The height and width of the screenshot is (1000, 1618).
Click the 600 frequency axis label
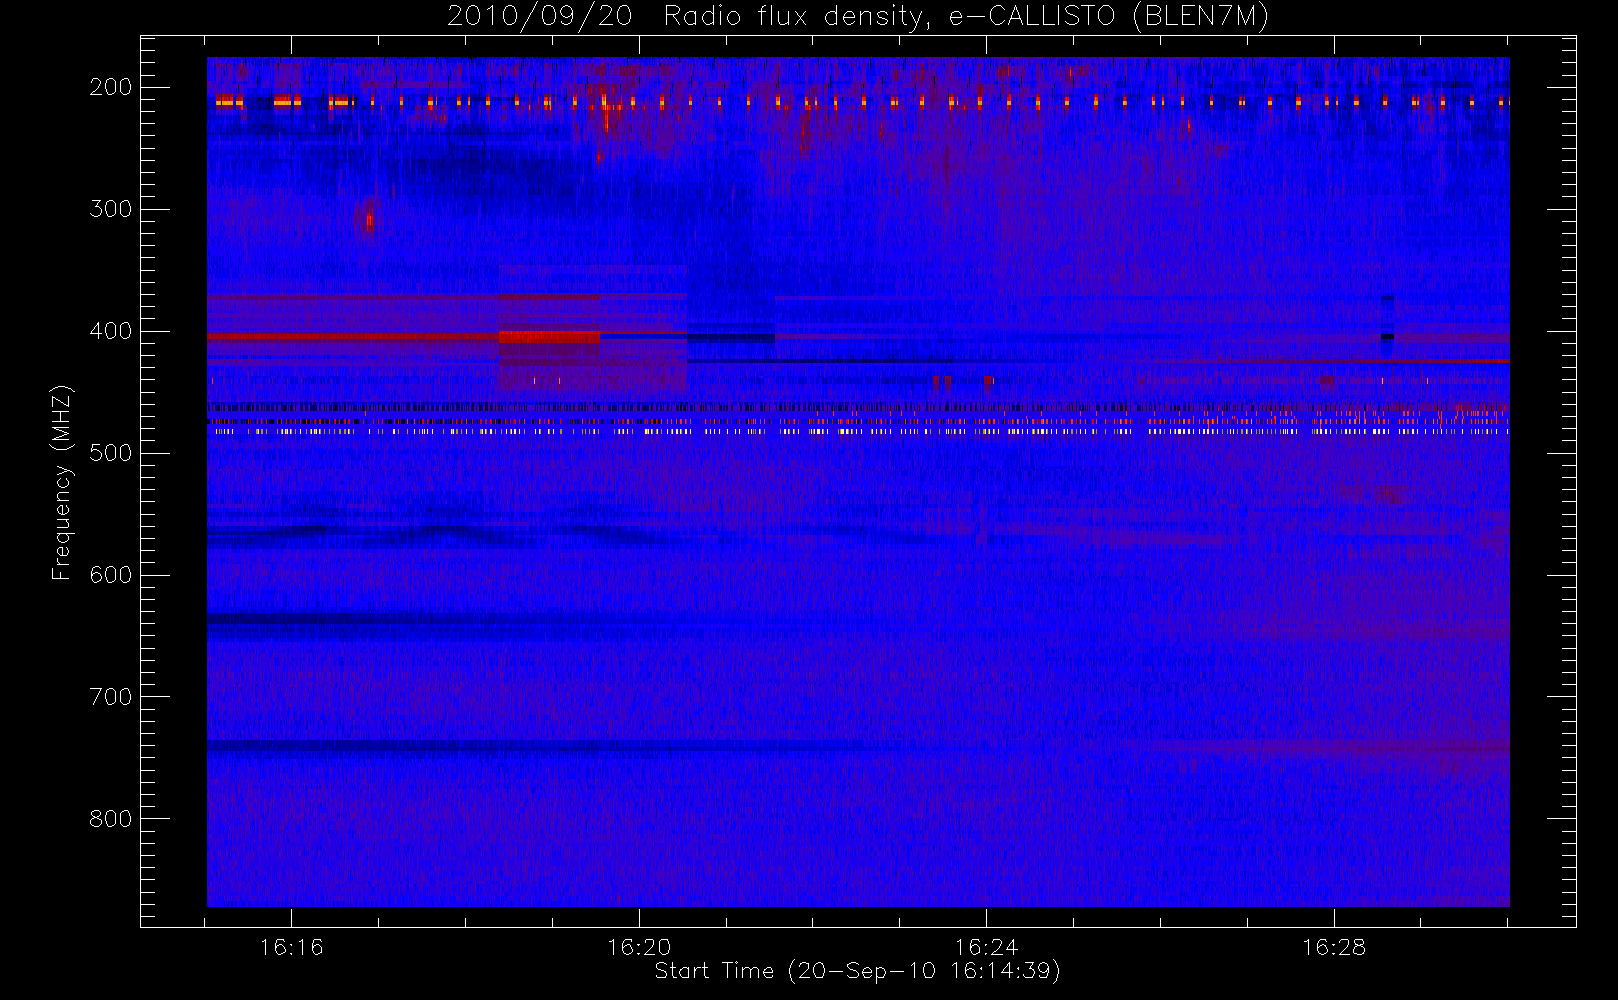coord(111,575)
